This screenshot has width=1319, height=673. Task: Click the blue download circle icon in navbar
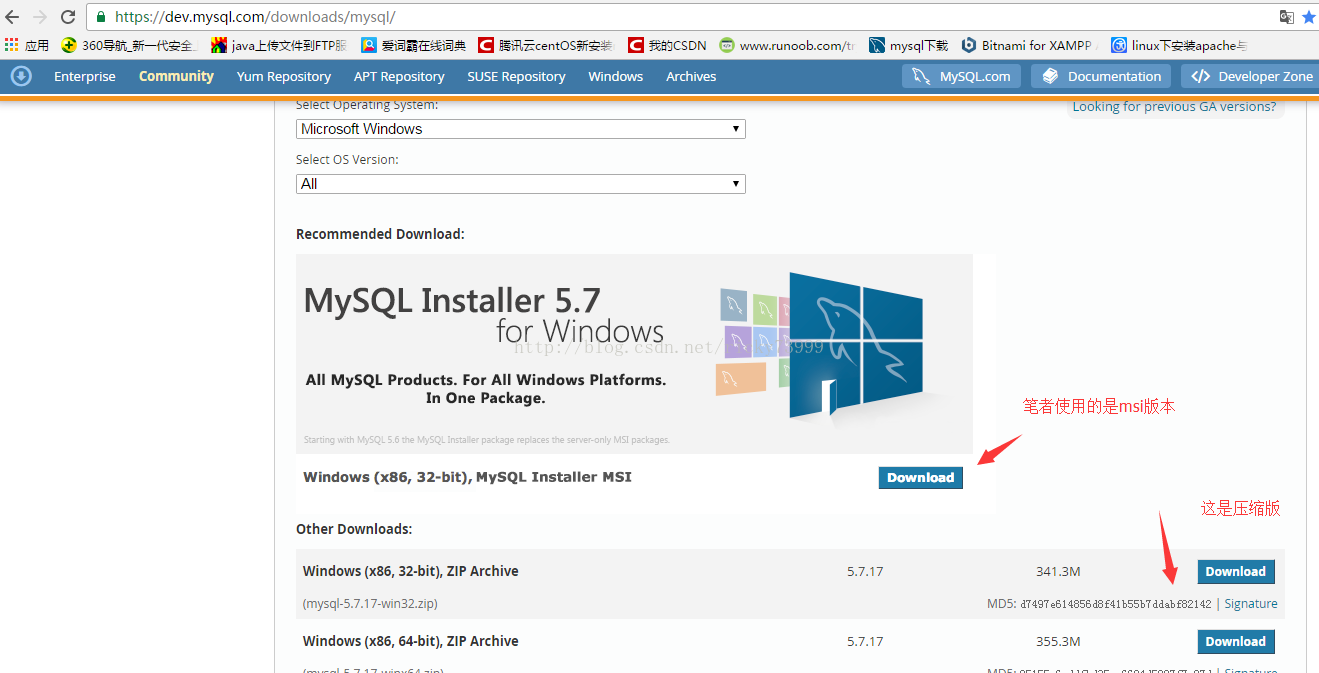tap(21, 76)
